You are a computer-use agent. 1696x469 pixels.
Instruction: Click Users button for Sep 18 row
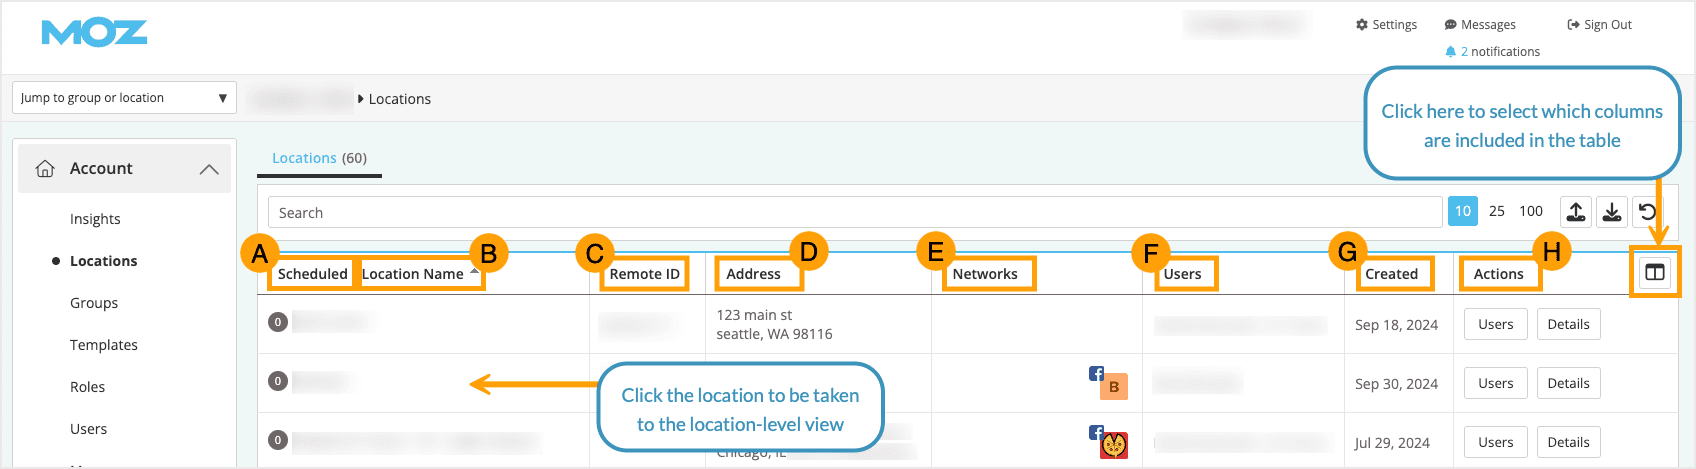click(1495, 324)
